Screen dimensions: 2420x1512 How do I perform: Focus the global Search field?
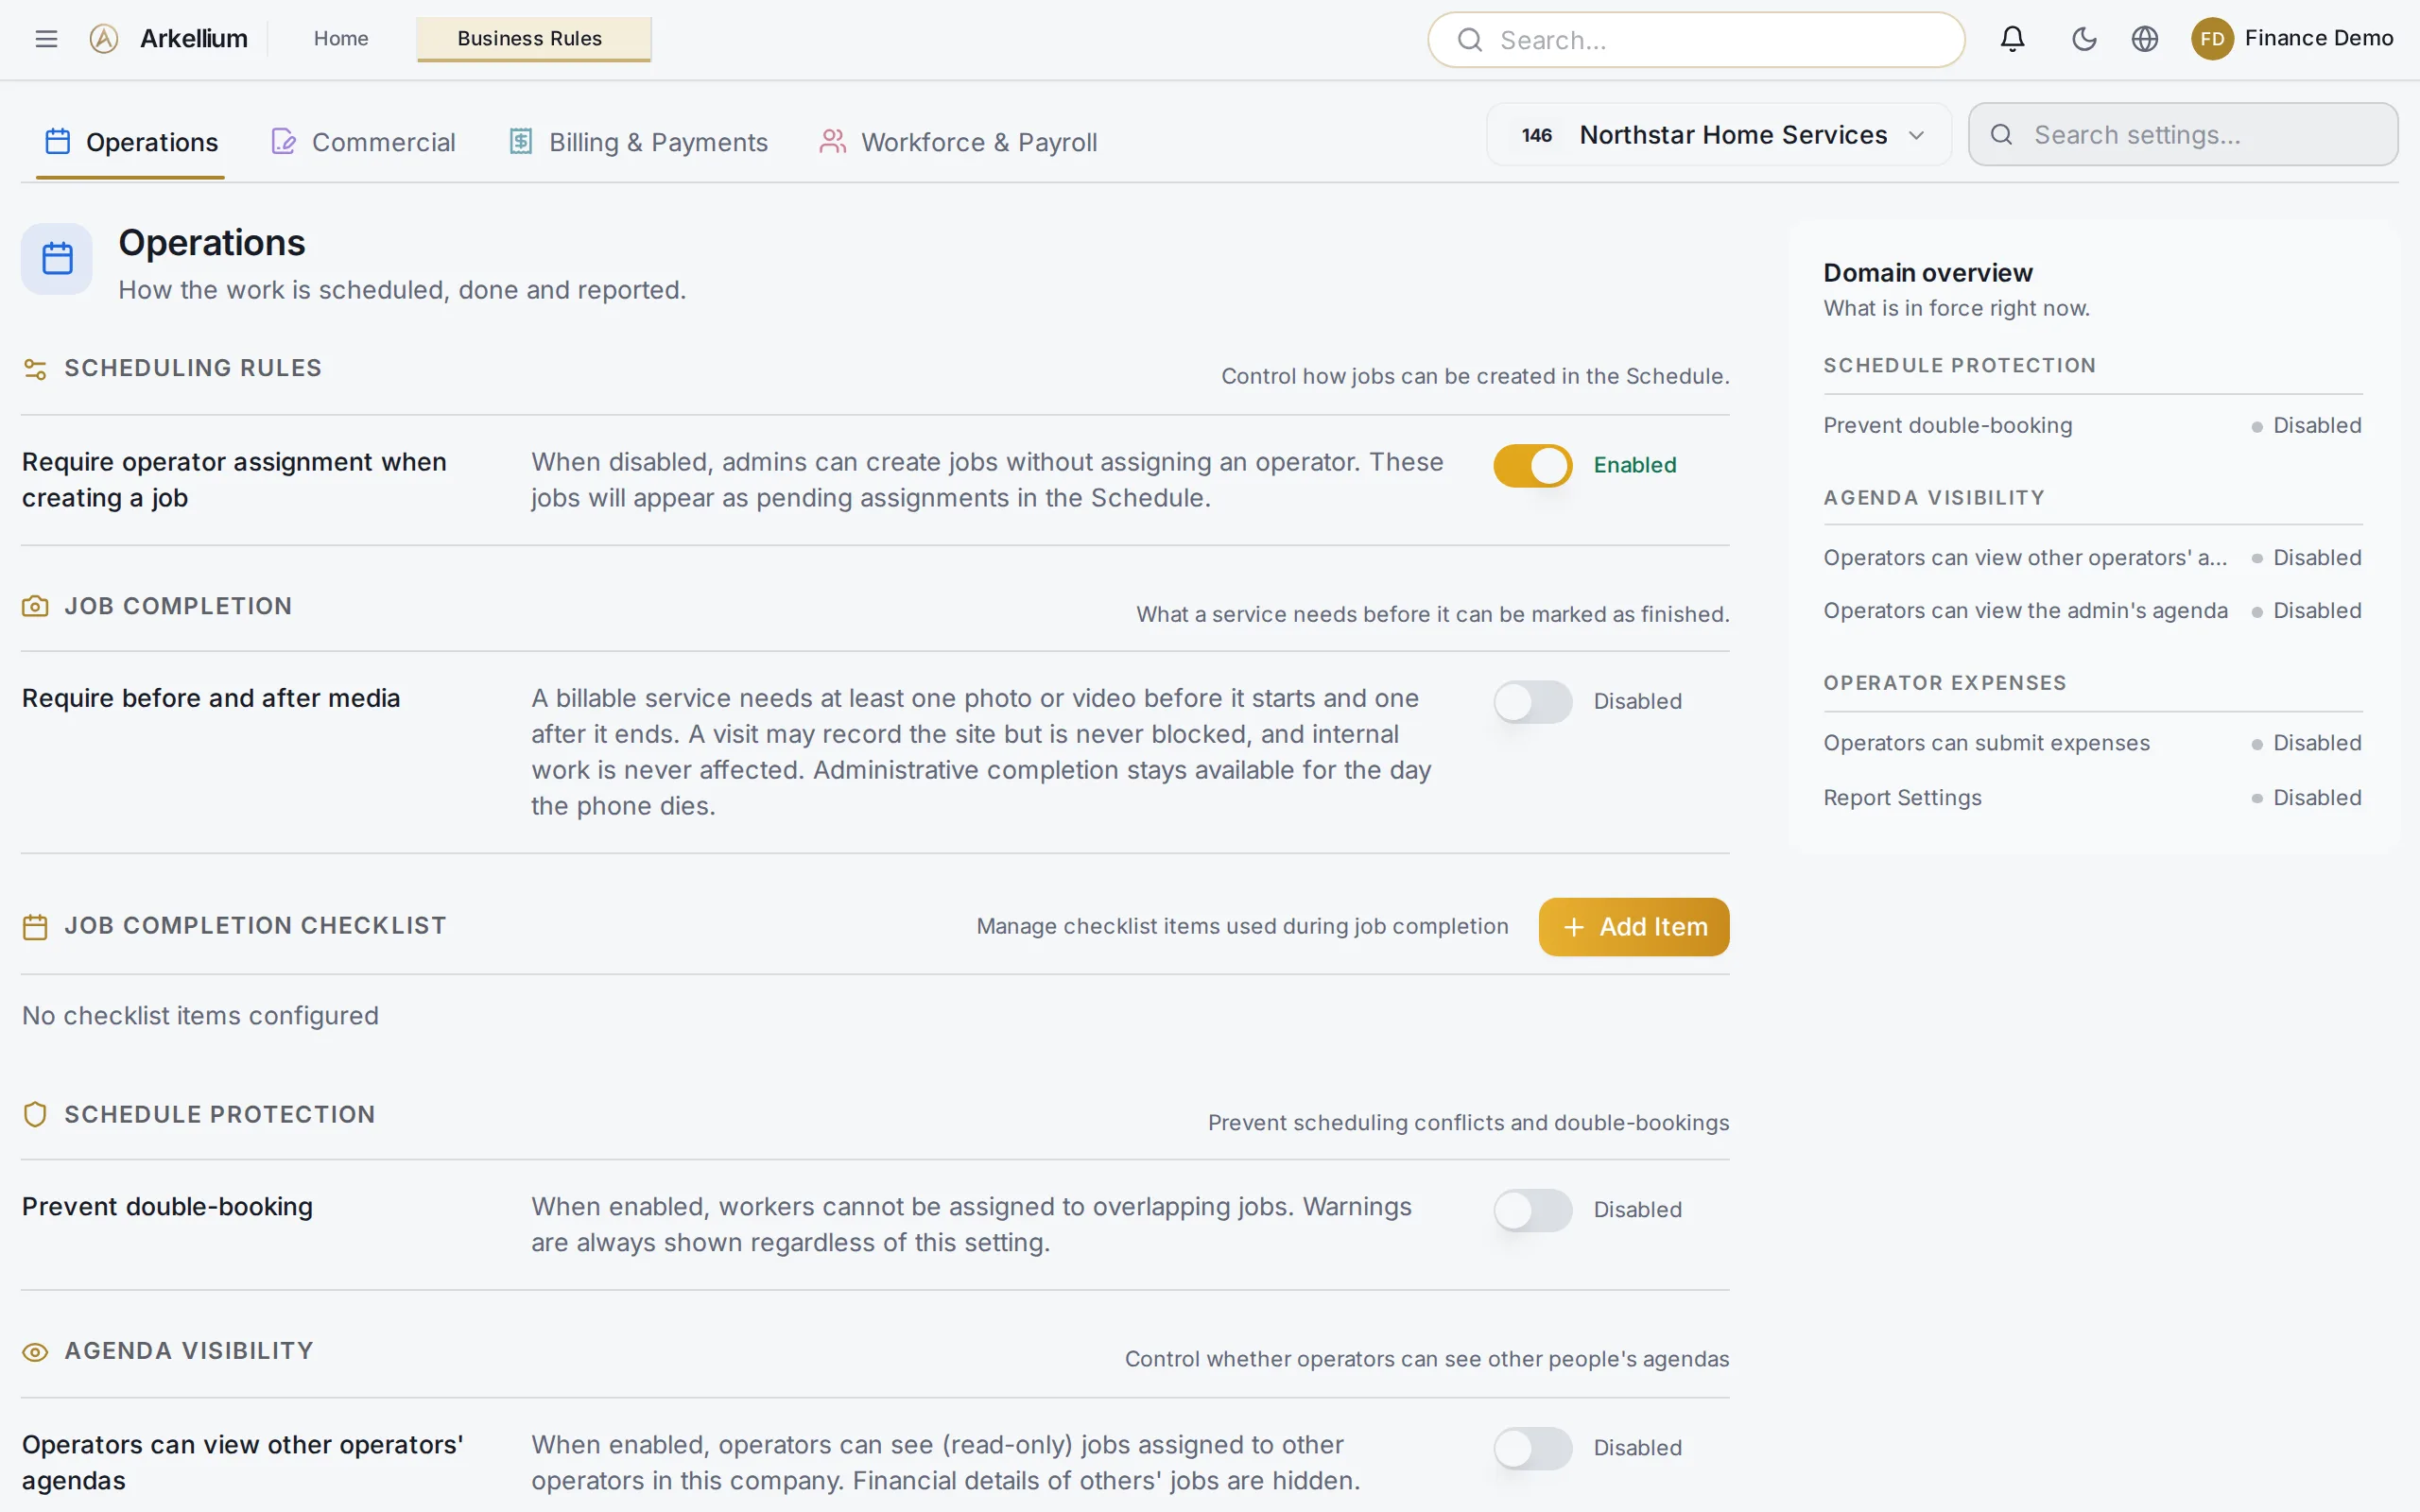pyautogui.click(x=1696, y=40)
